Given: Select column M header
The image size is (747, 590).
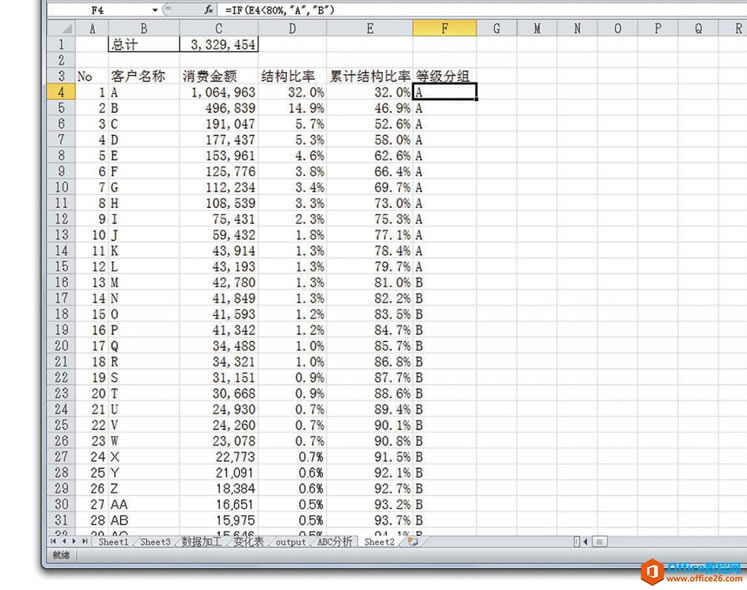Looking at the screenshot, I should 537,28.
